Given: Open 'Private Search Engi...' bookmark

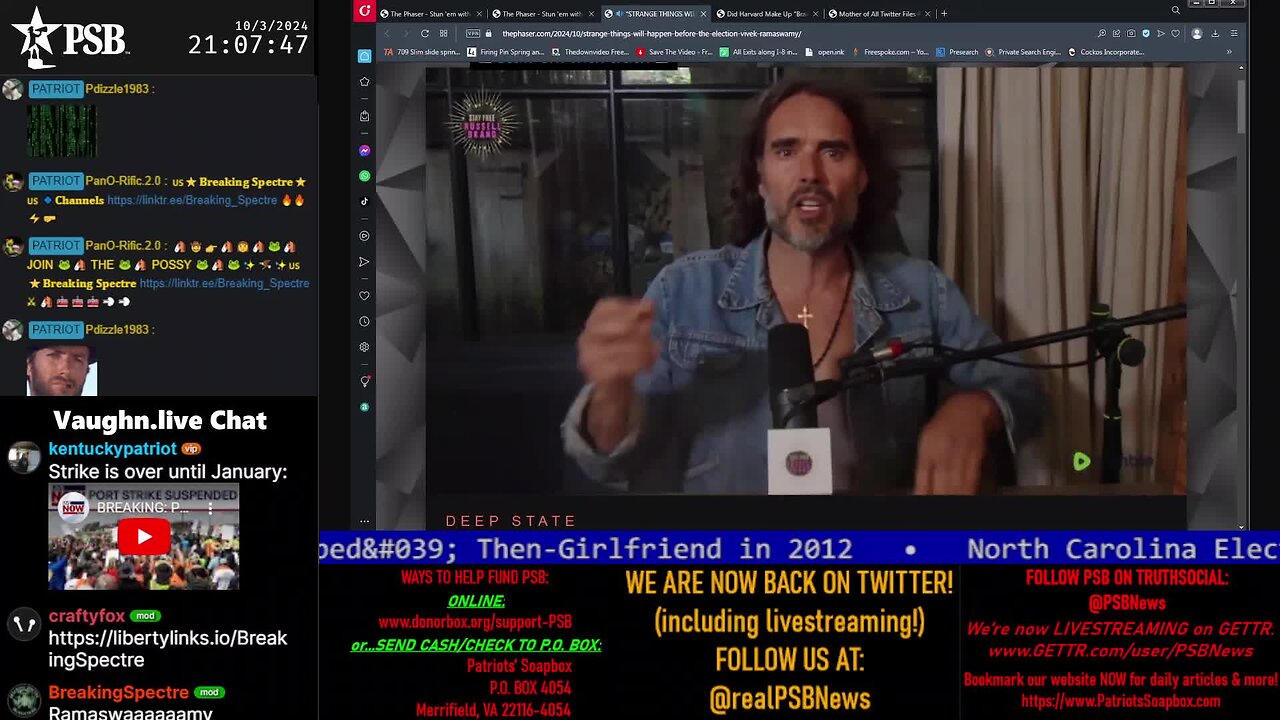Looking at the screenshot, I should (x=1022, y=52).
